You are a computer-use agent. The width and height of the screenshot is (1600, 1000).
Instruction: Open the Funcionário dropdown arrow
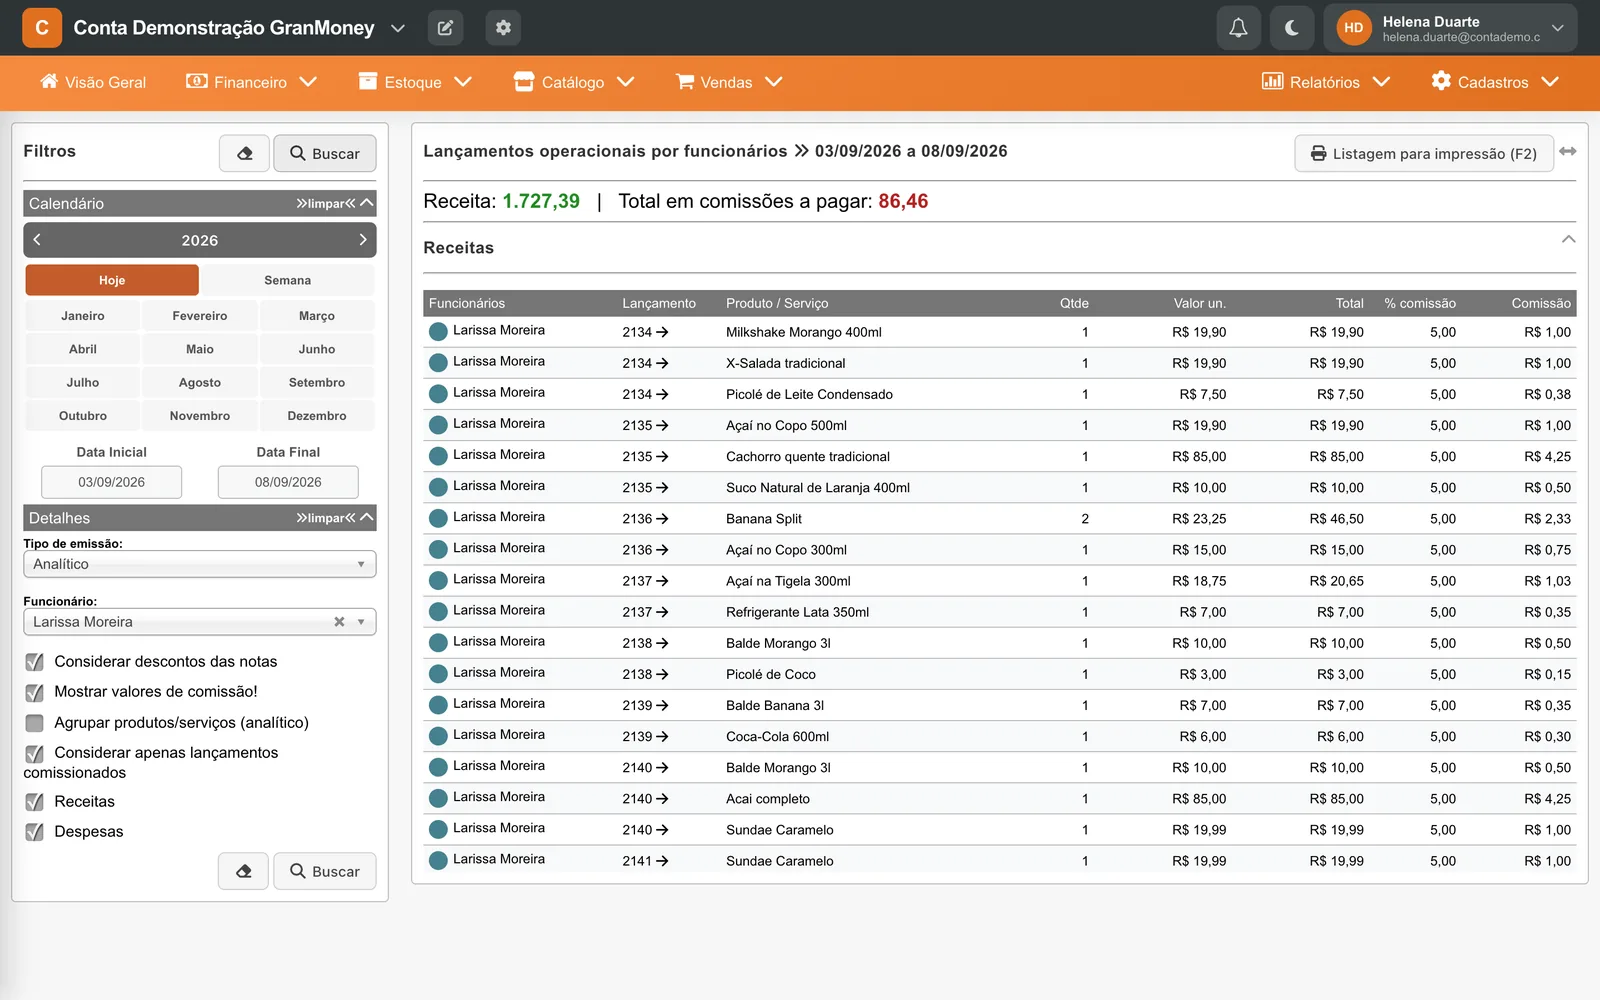click(361, 622)
